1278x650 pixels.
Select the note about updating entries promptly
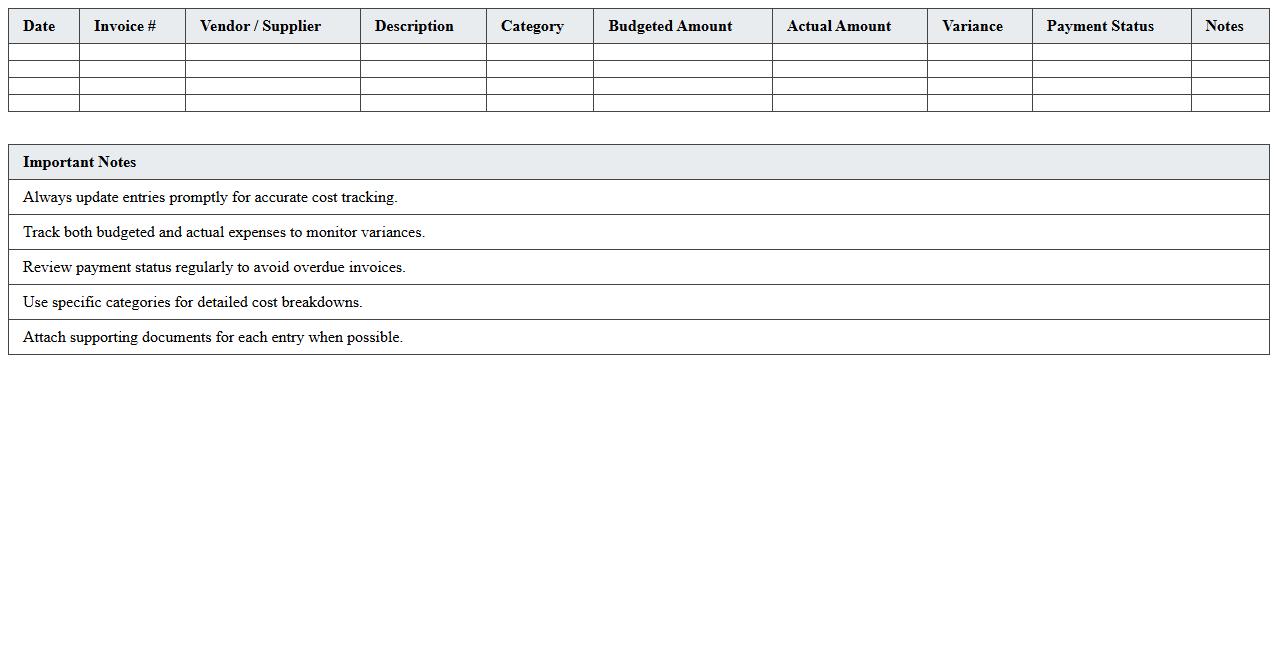[x=210, y=197]
